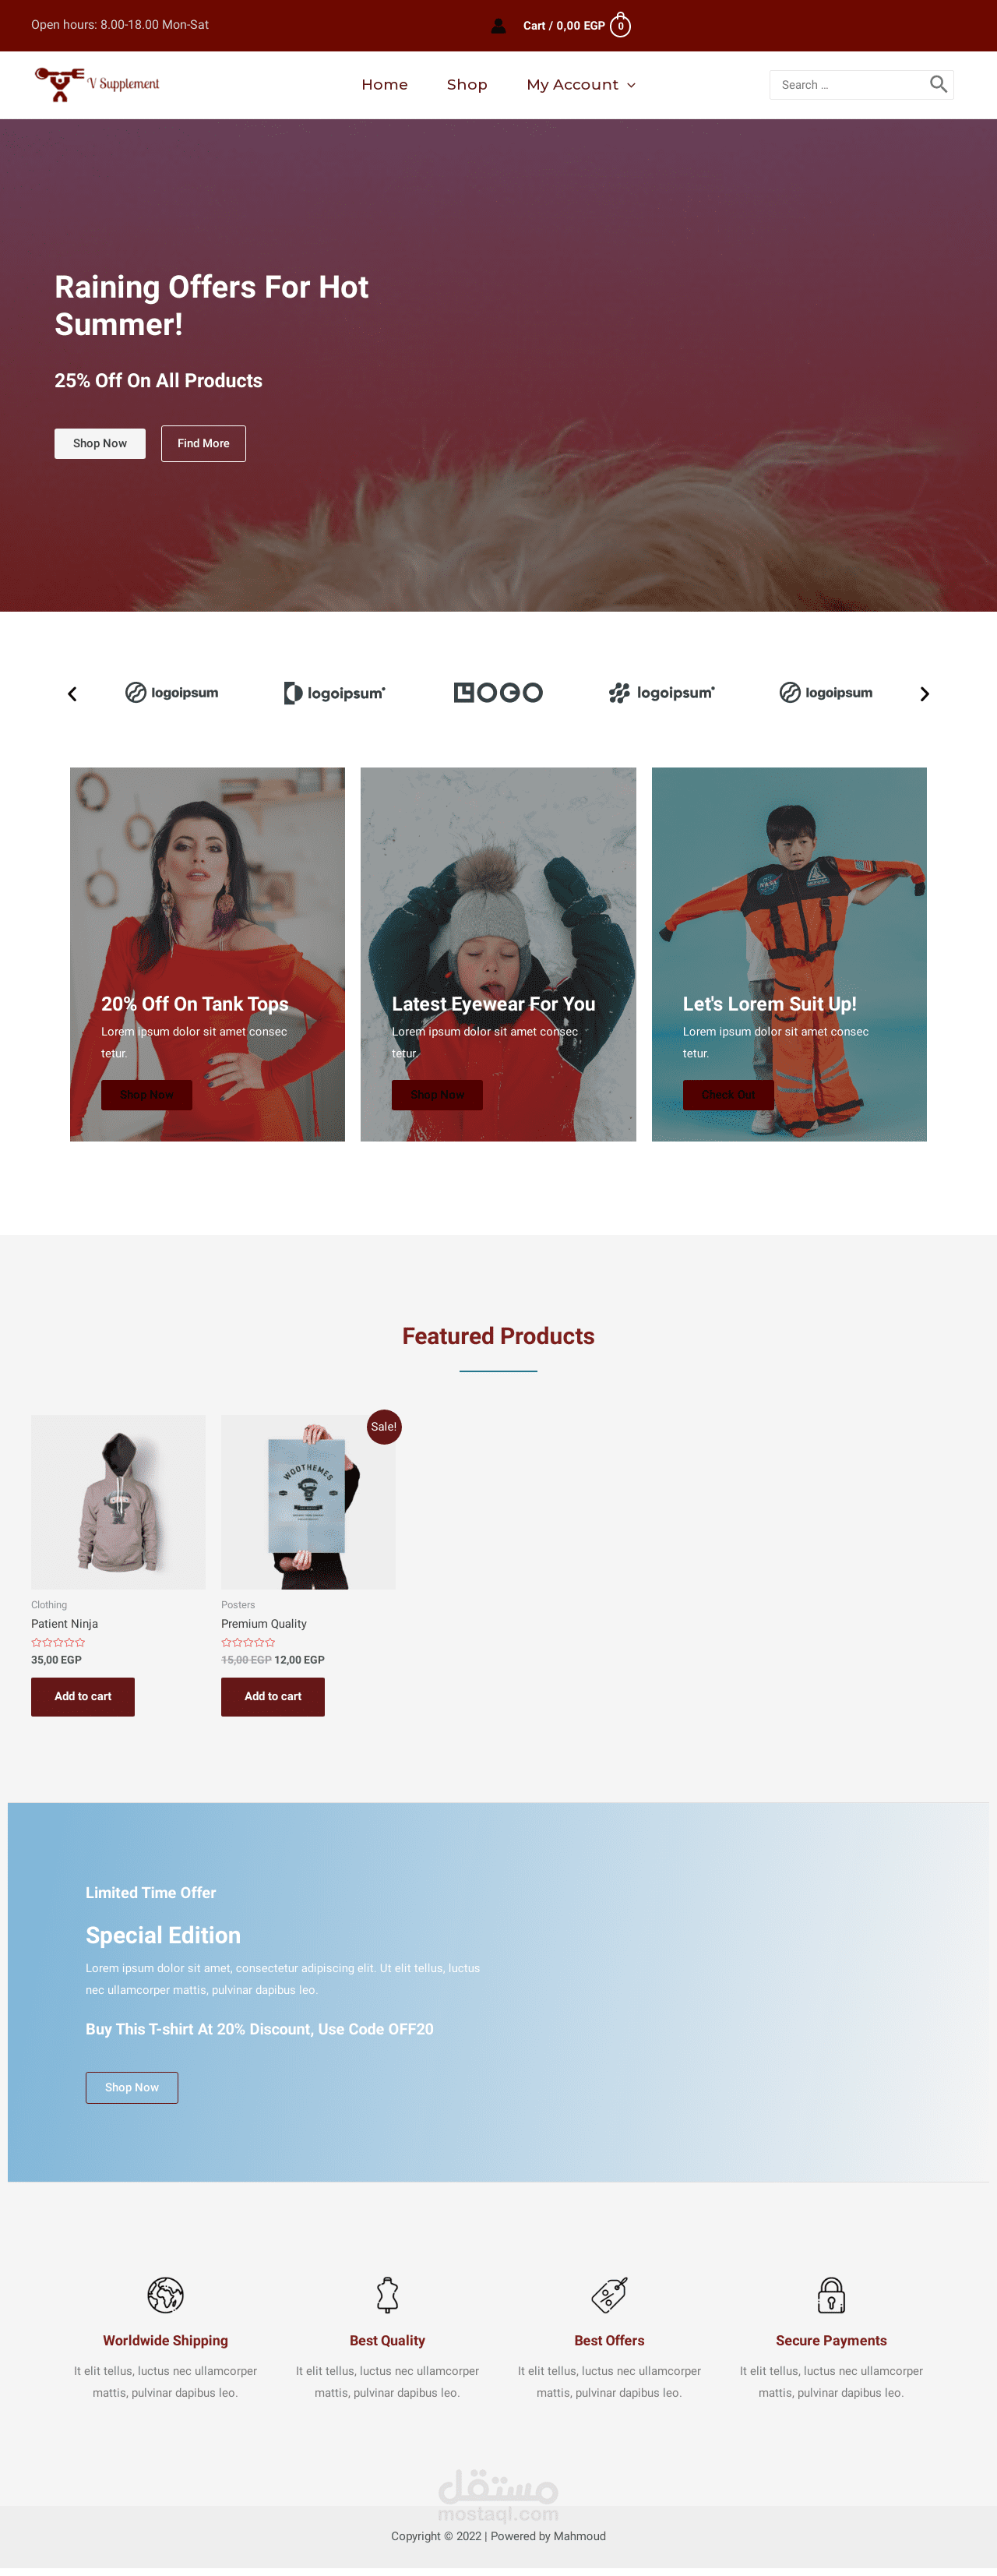The height and width of the screenshot is (2576, 997).
Task: Click the Find More hero button
Action: click(203, 443)
